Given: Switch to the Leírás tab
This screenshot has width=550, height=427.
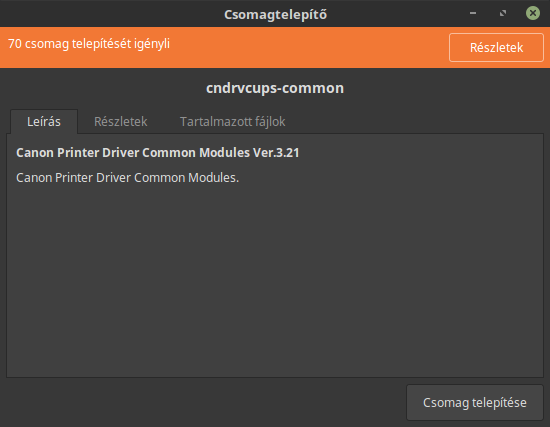Looking at the screenshot, I should pos(44,122).
